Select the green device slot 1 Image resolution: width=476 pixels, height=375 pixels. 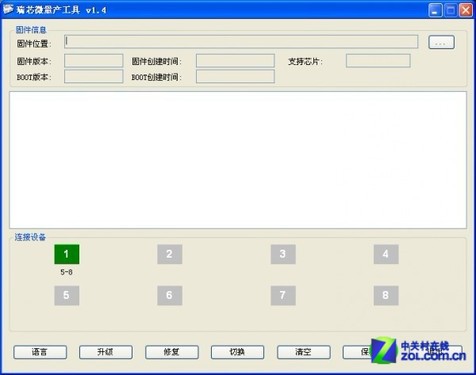(x=67, y=254)
